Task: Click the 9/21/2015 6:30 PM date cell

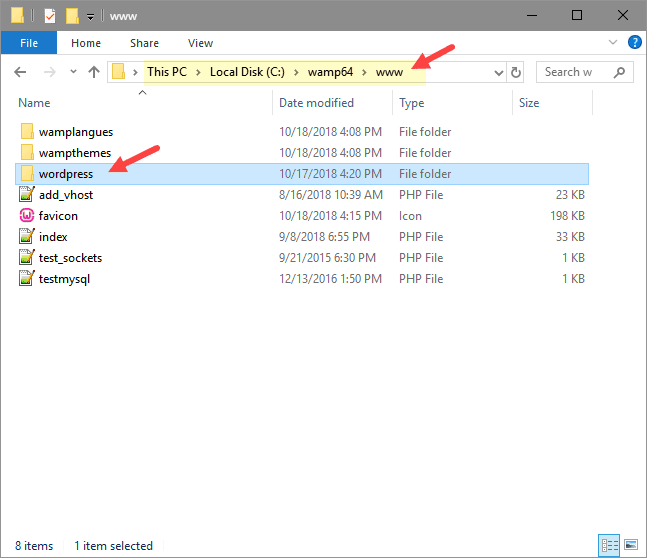Action: [328, 258]
